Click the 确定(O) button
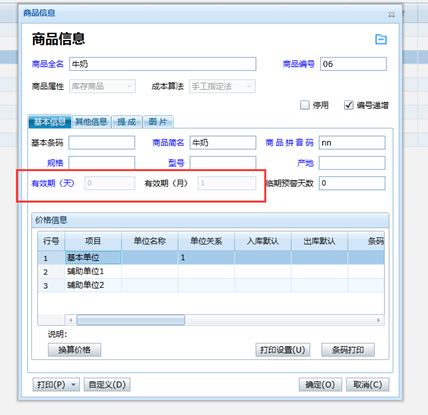 tap(320, 385)
